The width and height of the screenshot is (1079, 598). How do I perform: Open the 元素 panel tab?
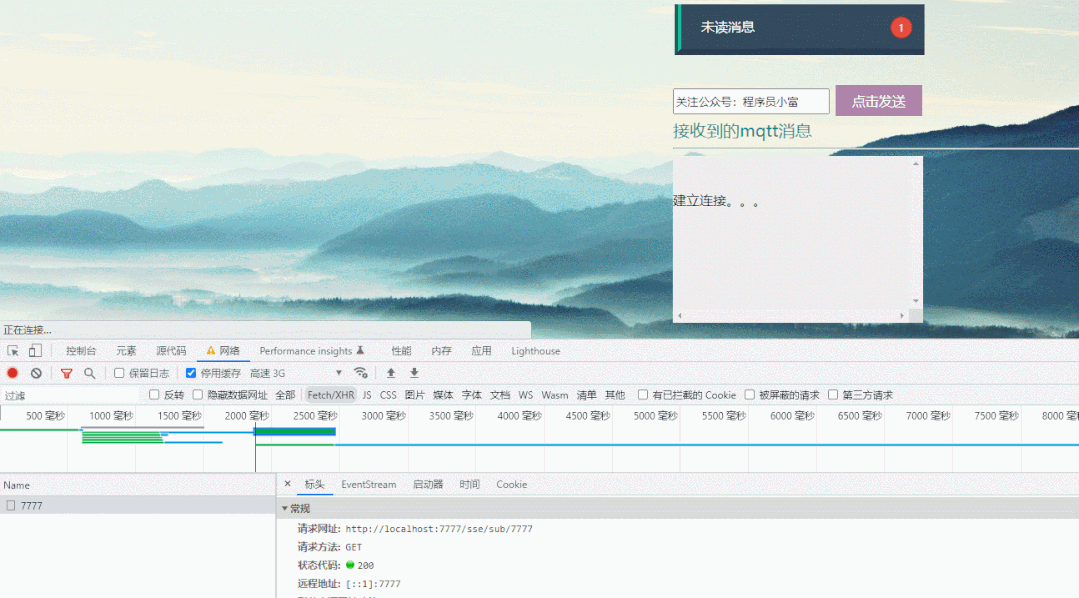pos(125,351)
